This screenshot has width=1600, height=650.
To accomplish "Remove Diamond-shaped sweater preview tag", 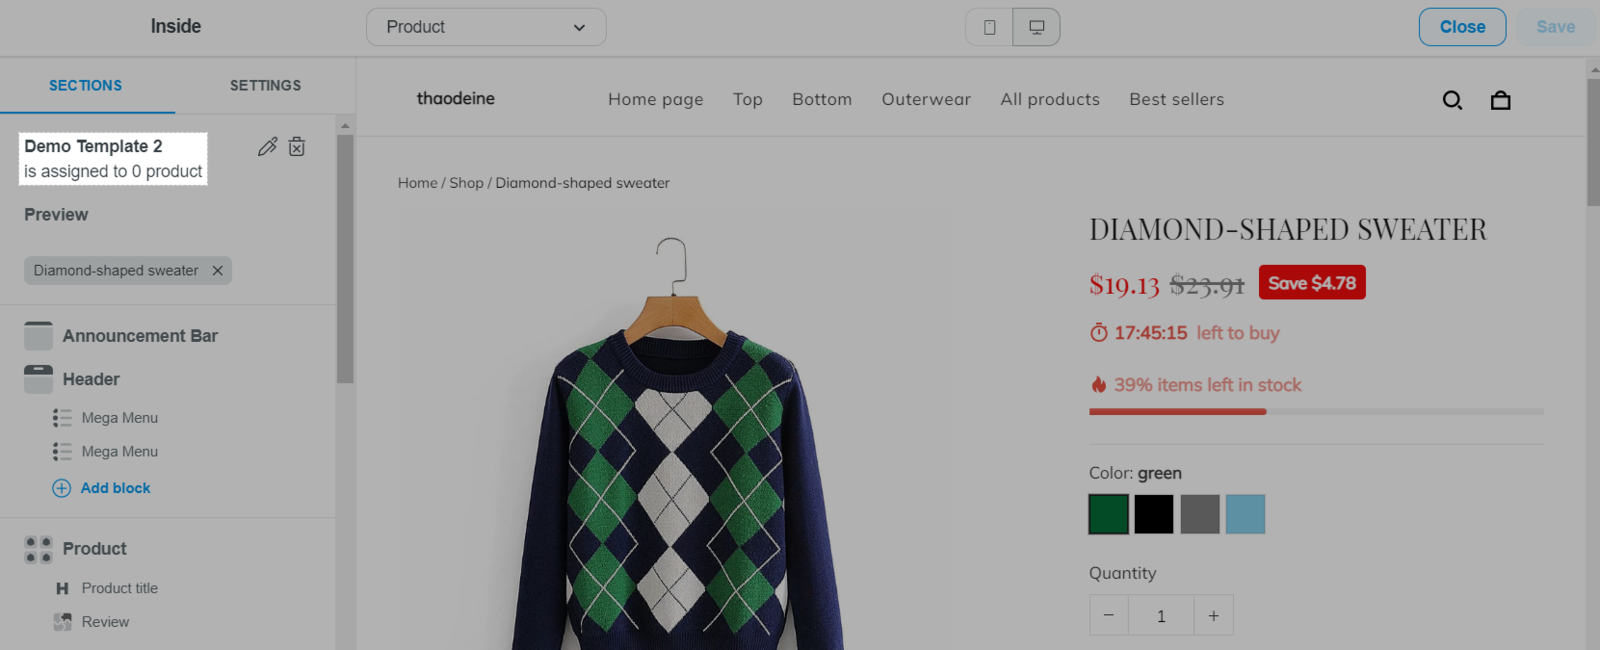I will click(217, 271).
